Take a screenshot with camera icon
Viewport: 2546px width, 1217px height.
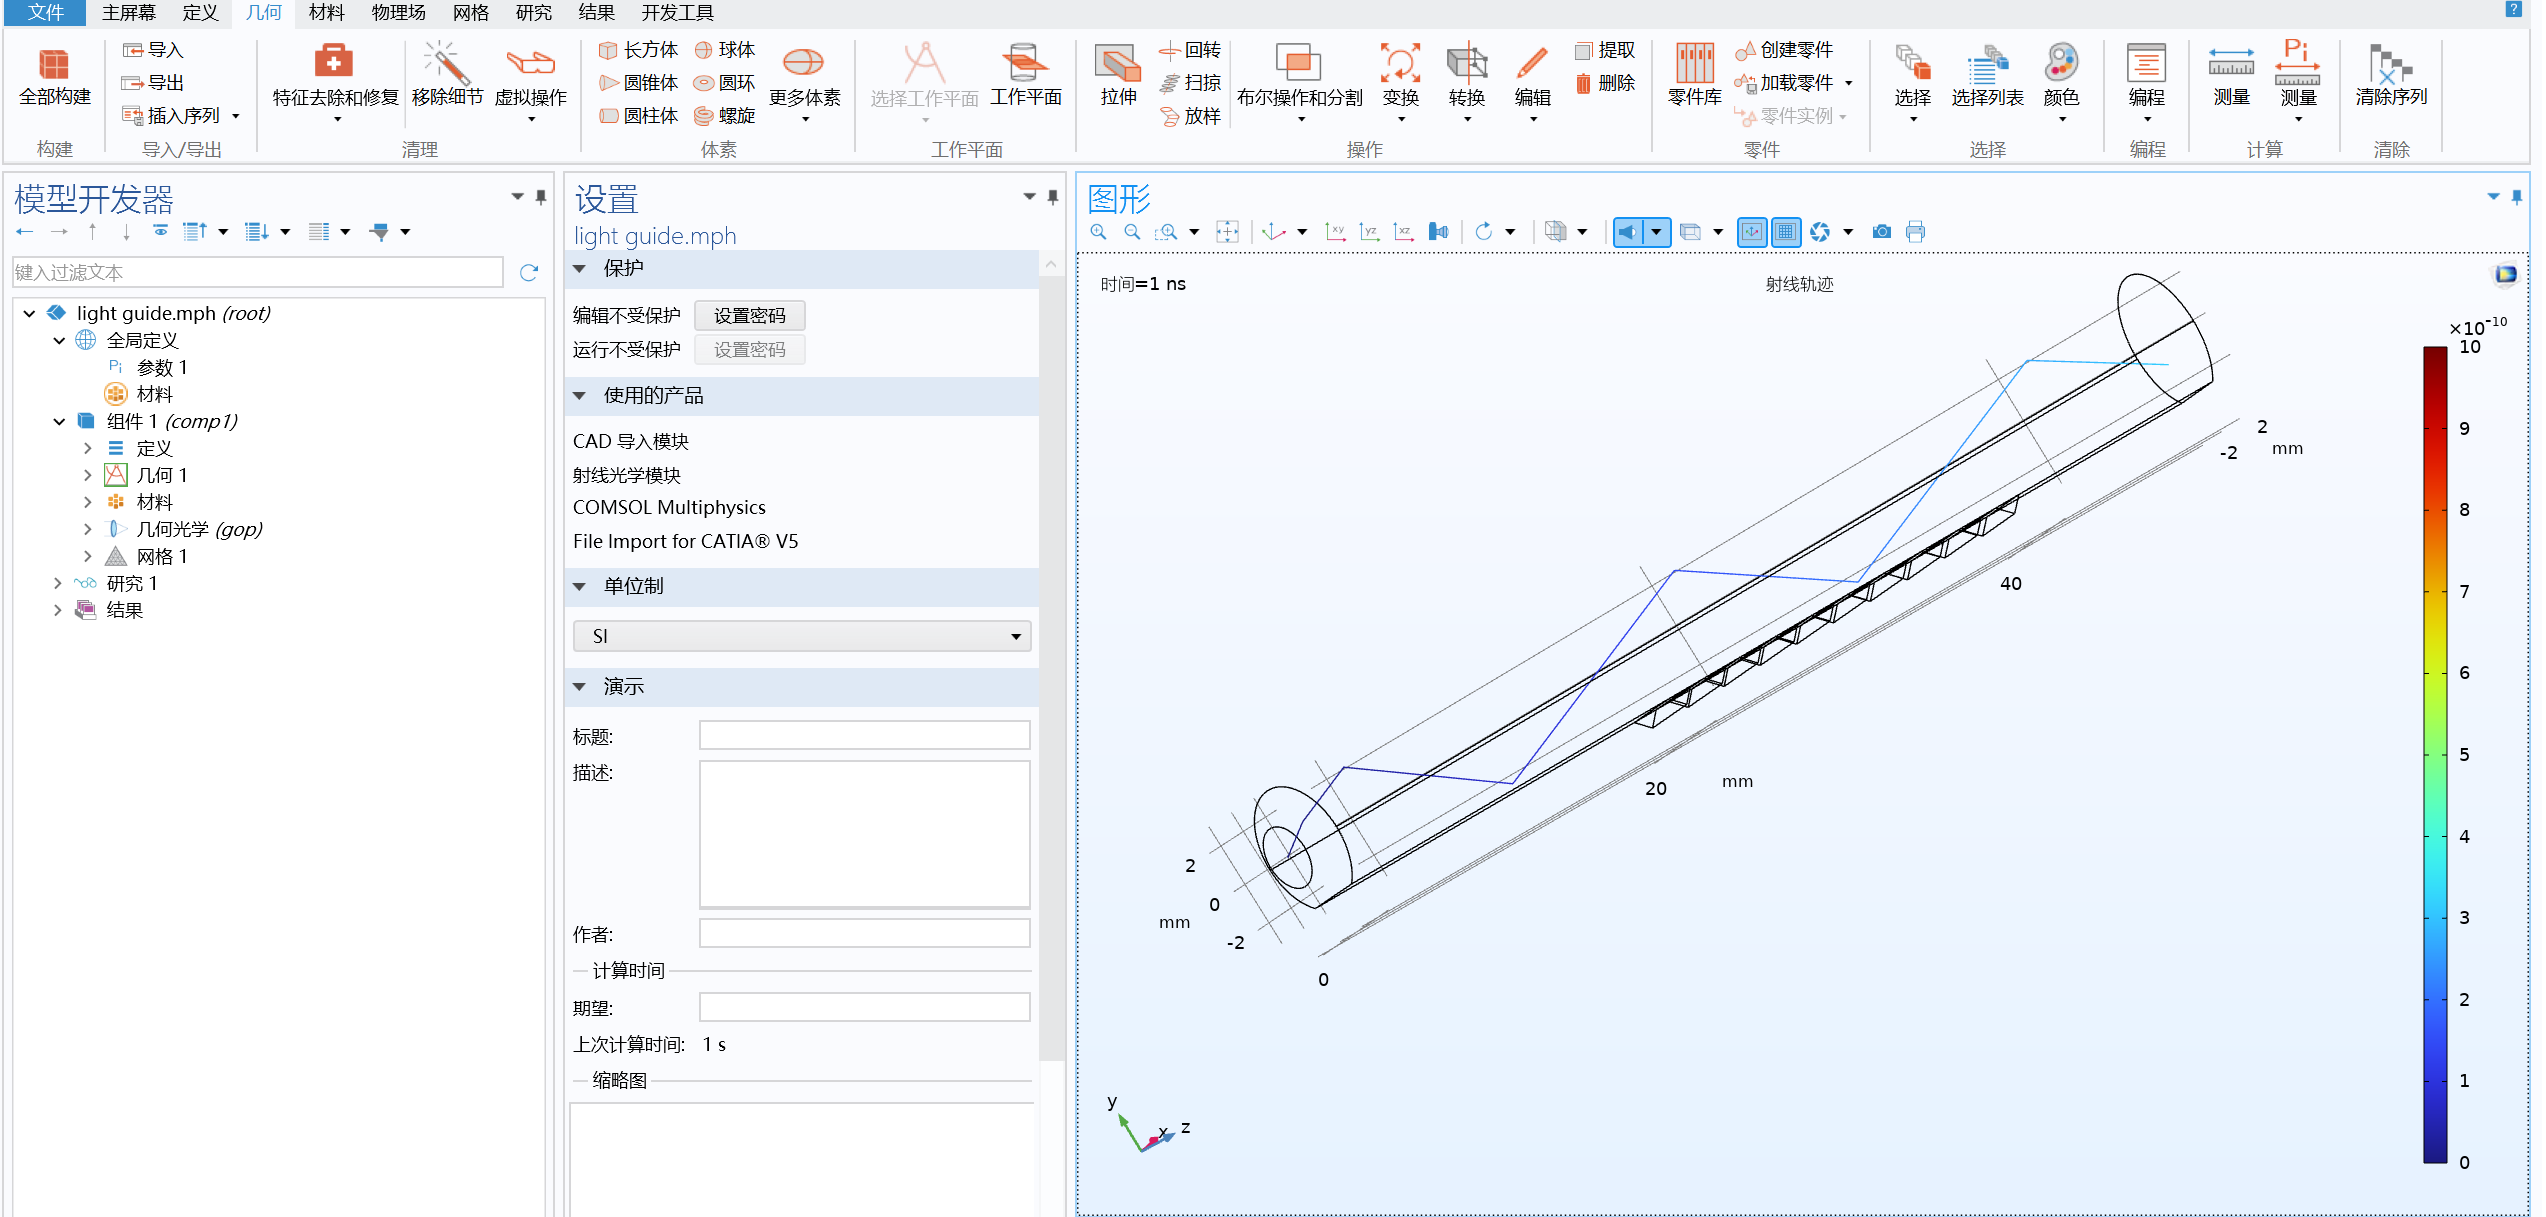[x=1881, y=232]
